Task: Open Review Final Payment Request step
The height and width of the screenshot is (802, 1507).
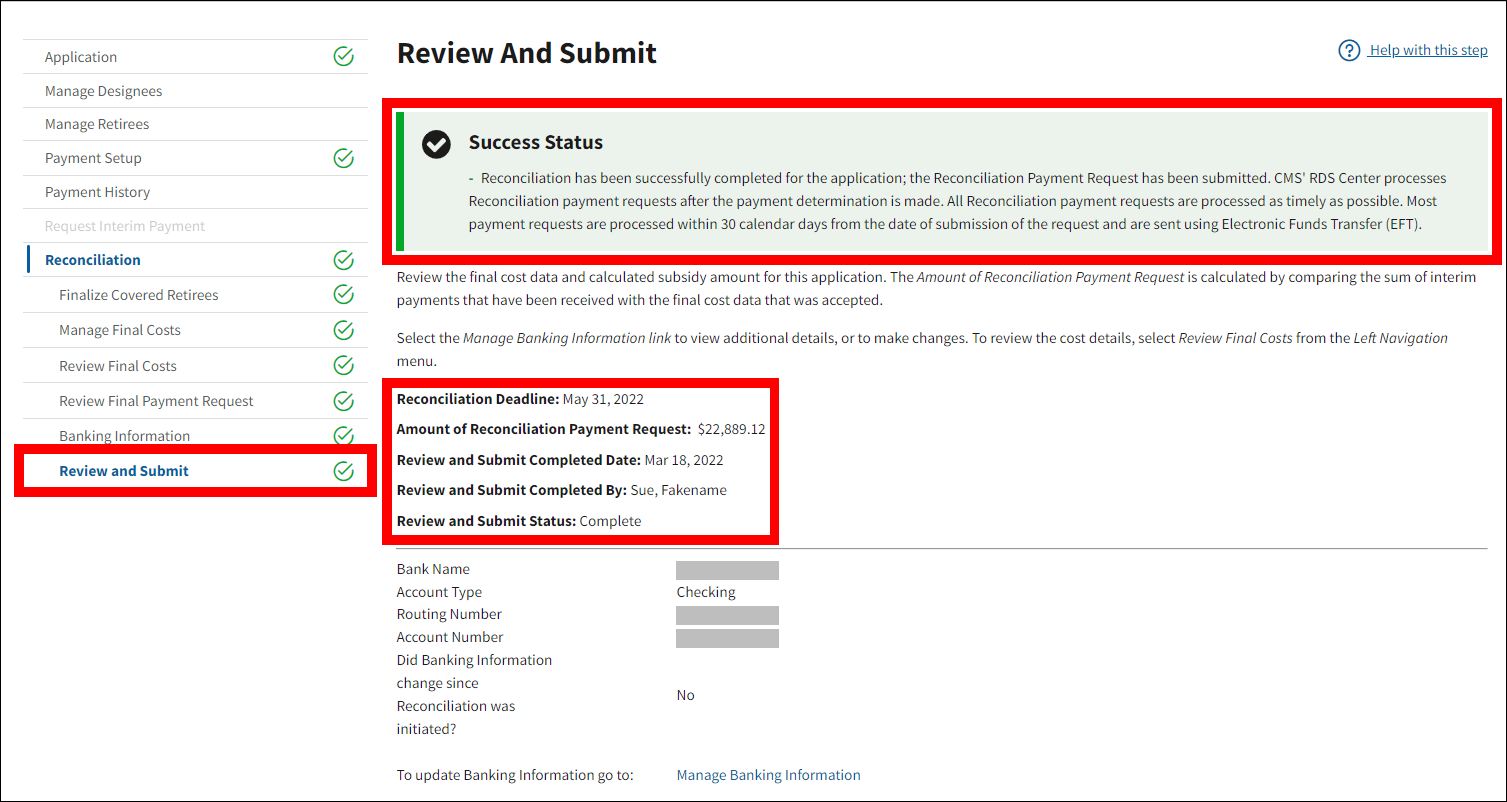Action: point(156,401)
